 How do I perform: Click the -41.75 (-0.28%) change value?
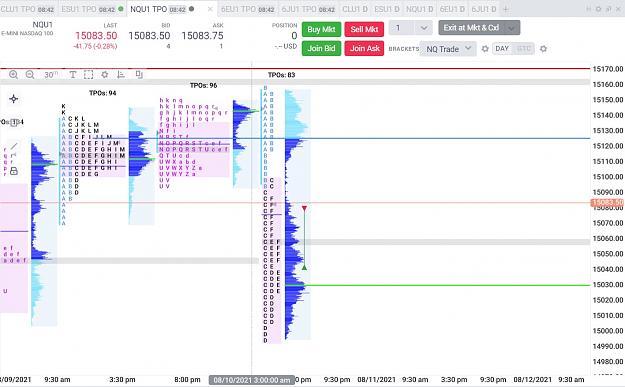coord(95,46)
